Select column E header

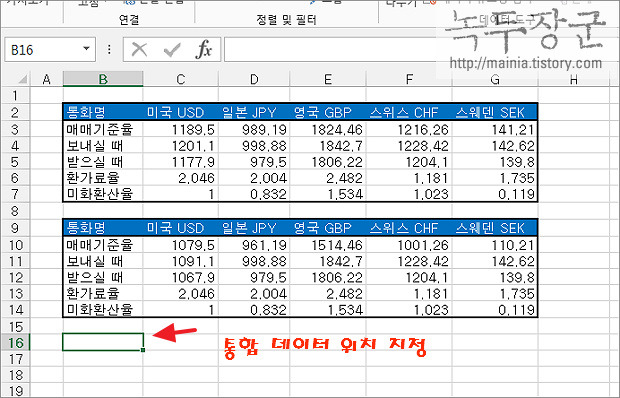click(327, 79)
